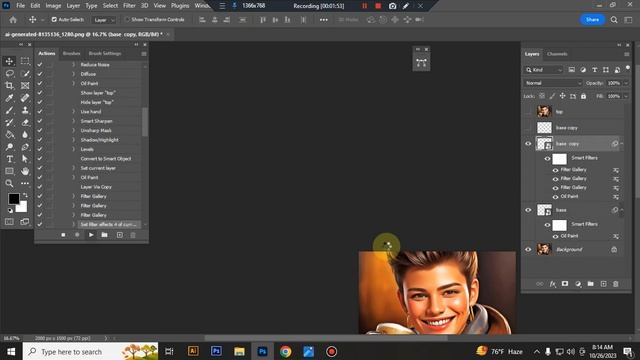
Task: Click the layer style fx icon
Action: click(553, 284)
